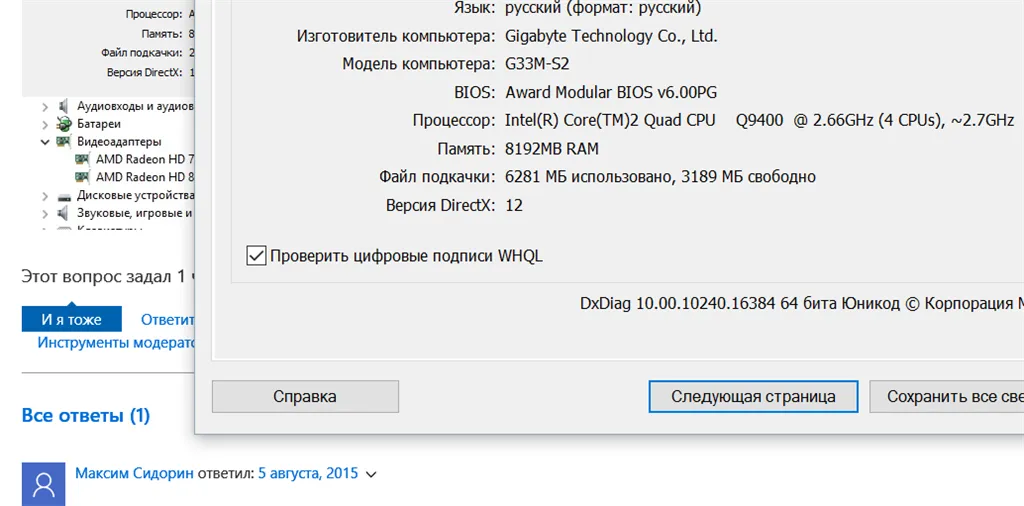
Task: Expand the Аудиовходы tree node
Action: pyautogui.click(x=45, y=106)
